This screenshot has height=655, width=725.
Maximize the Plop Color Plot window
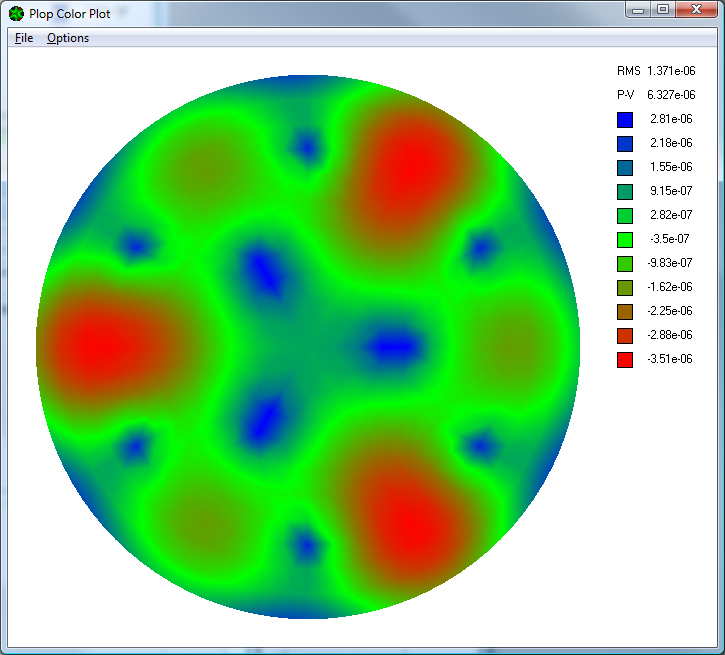tap(663, 10)
